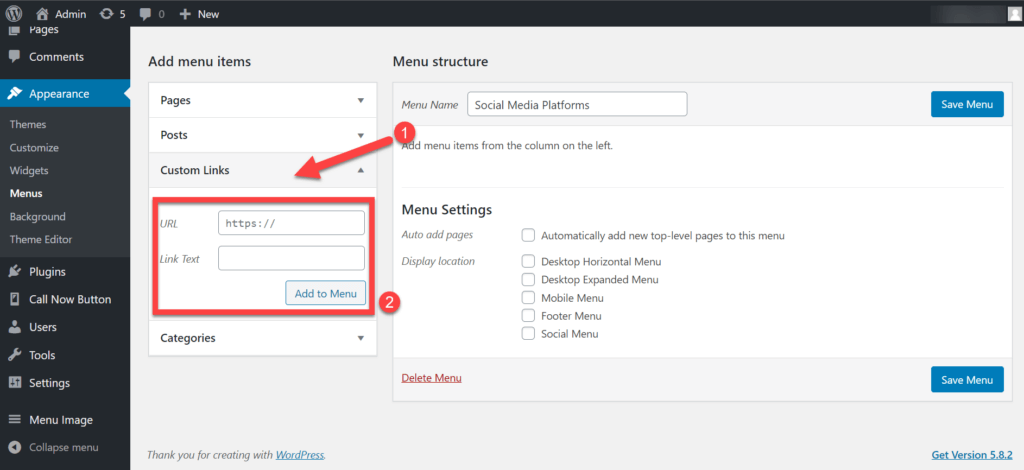Click the New plus icon in admin bar
The height and width of the screenshot is (470, 1024).
pos(185,14)
